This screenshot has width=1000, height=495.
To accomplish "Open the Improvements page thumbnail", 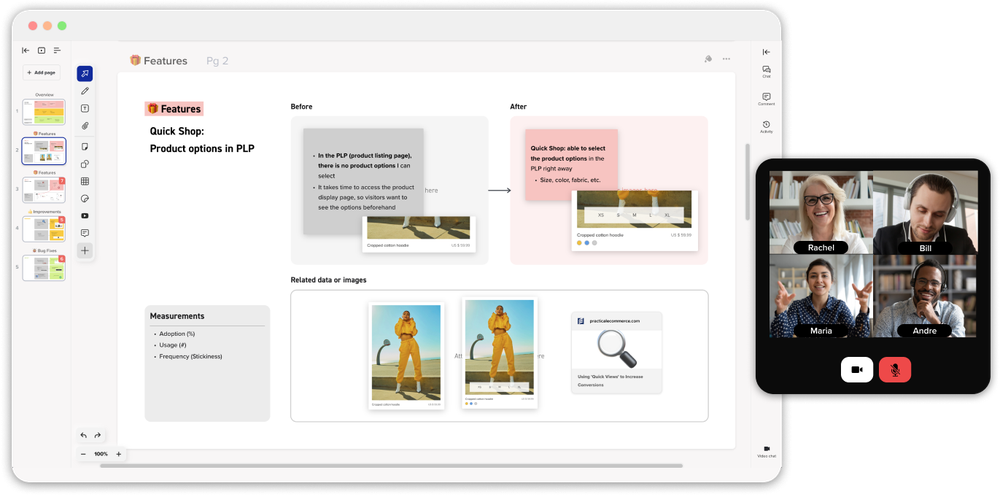I will [x=44, y=229].
